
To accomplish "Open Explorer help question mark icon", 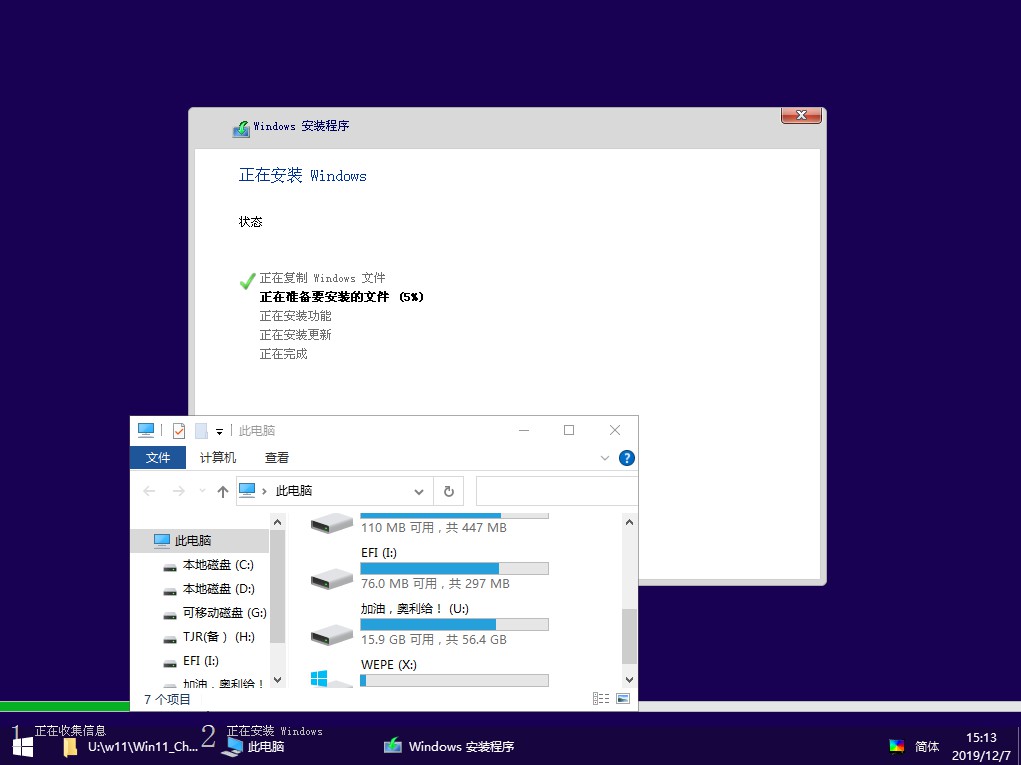I will [x=626, y=458].
